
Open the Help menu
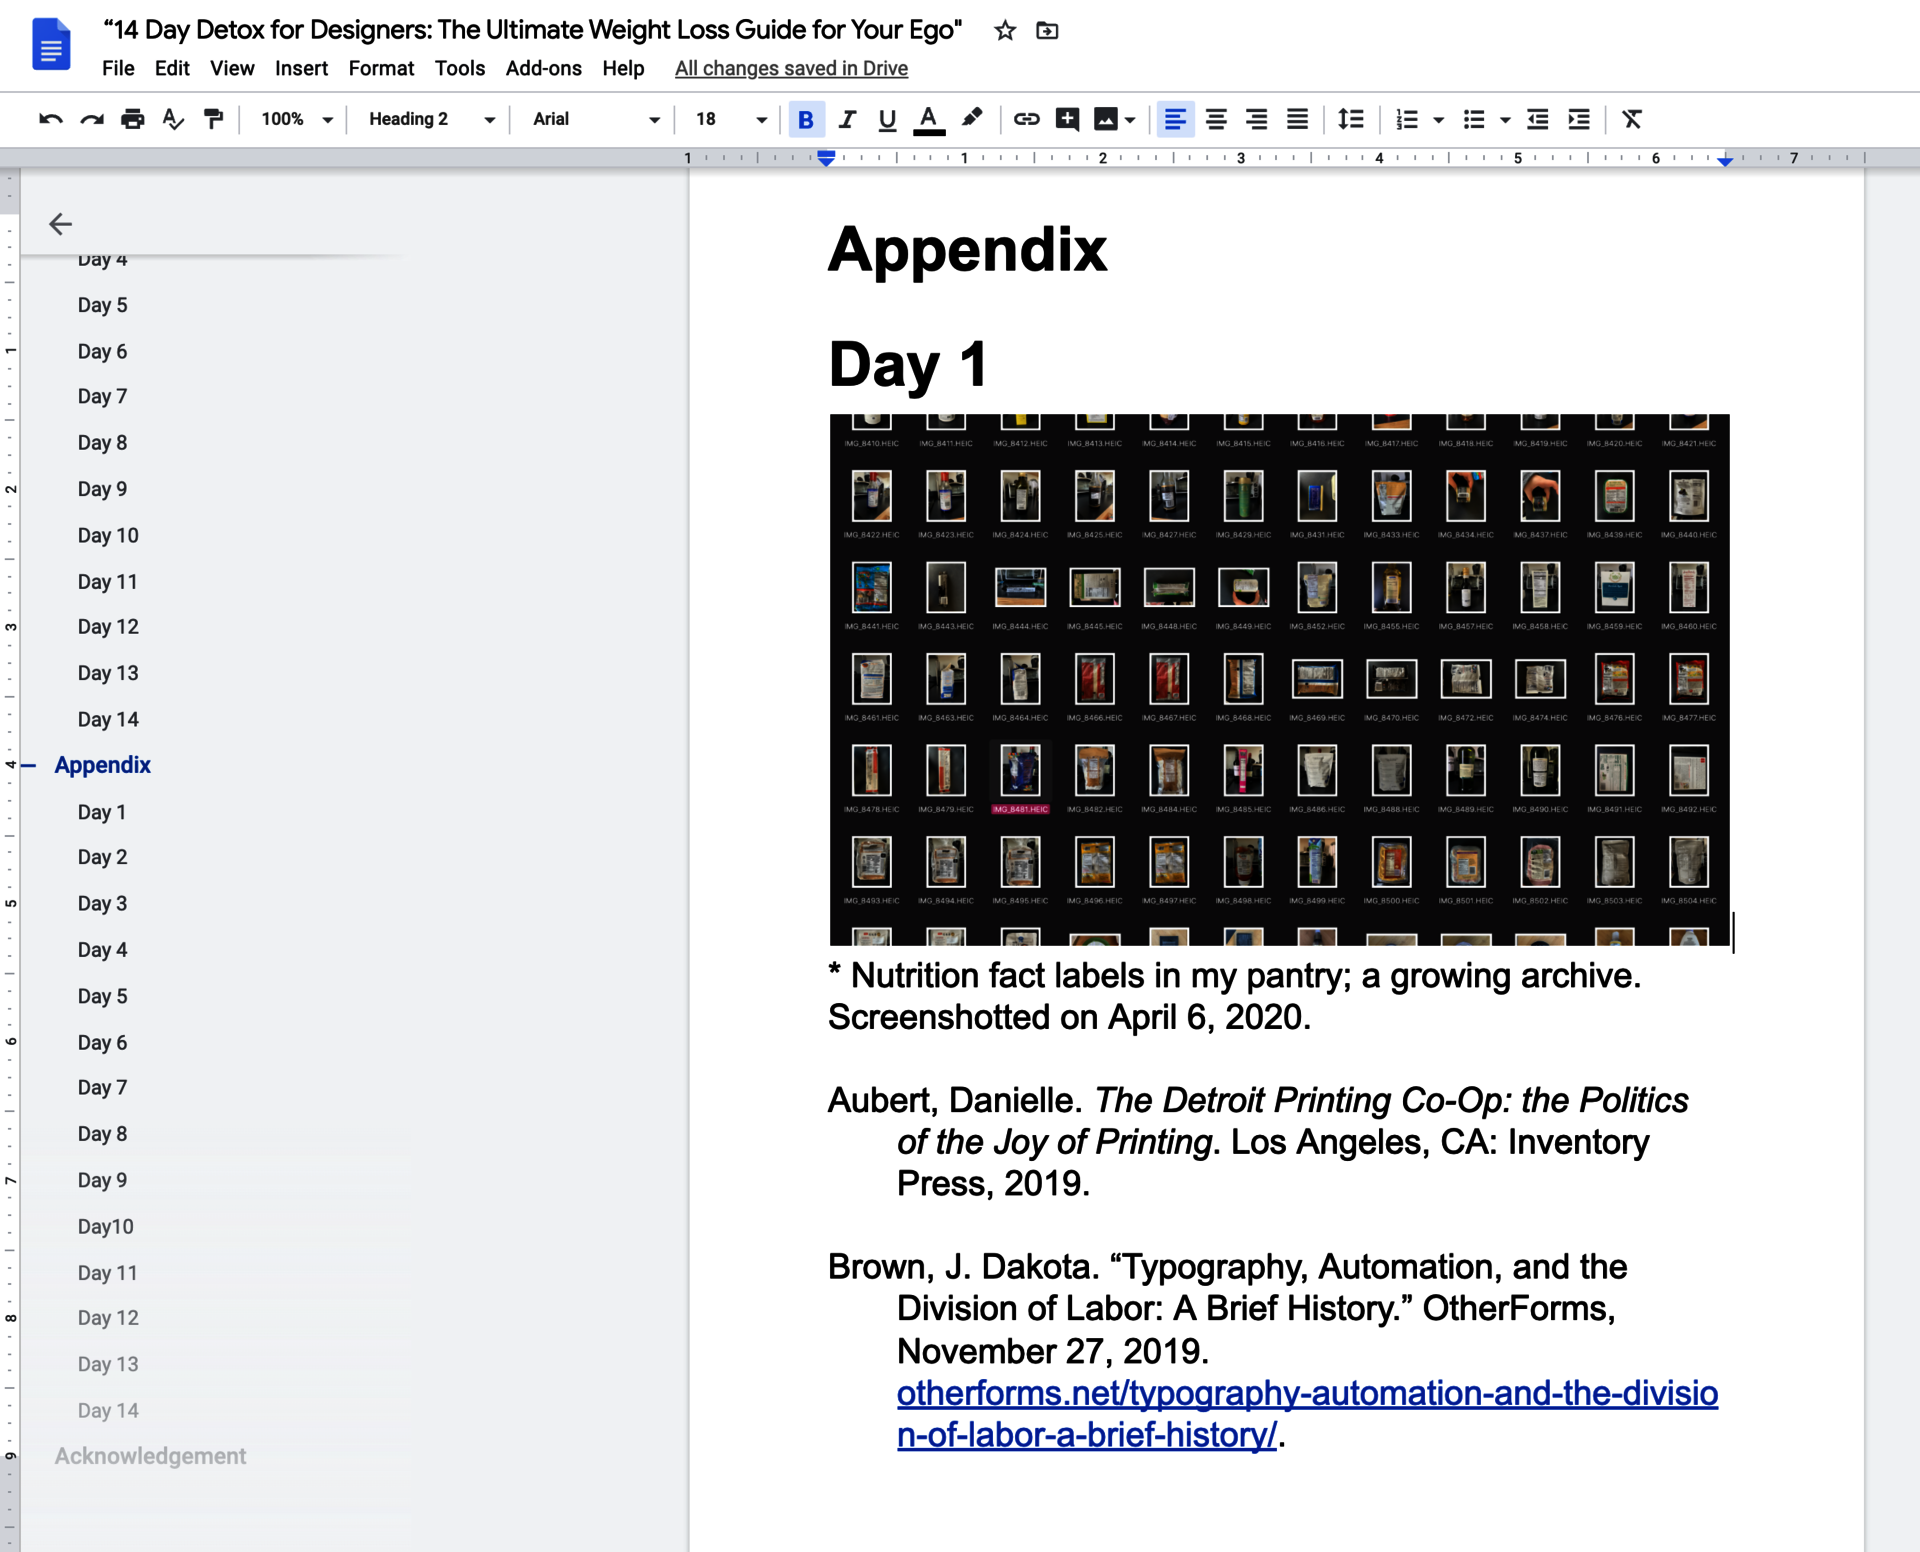(x=623, y=68)
